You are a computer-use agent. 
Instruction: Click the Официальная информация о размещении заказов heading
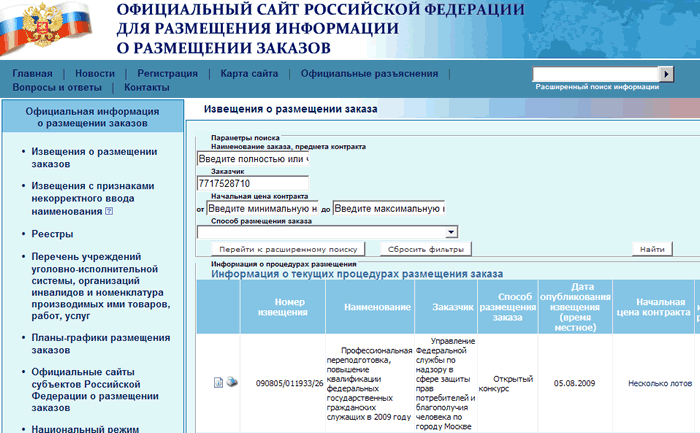[92, 117]
